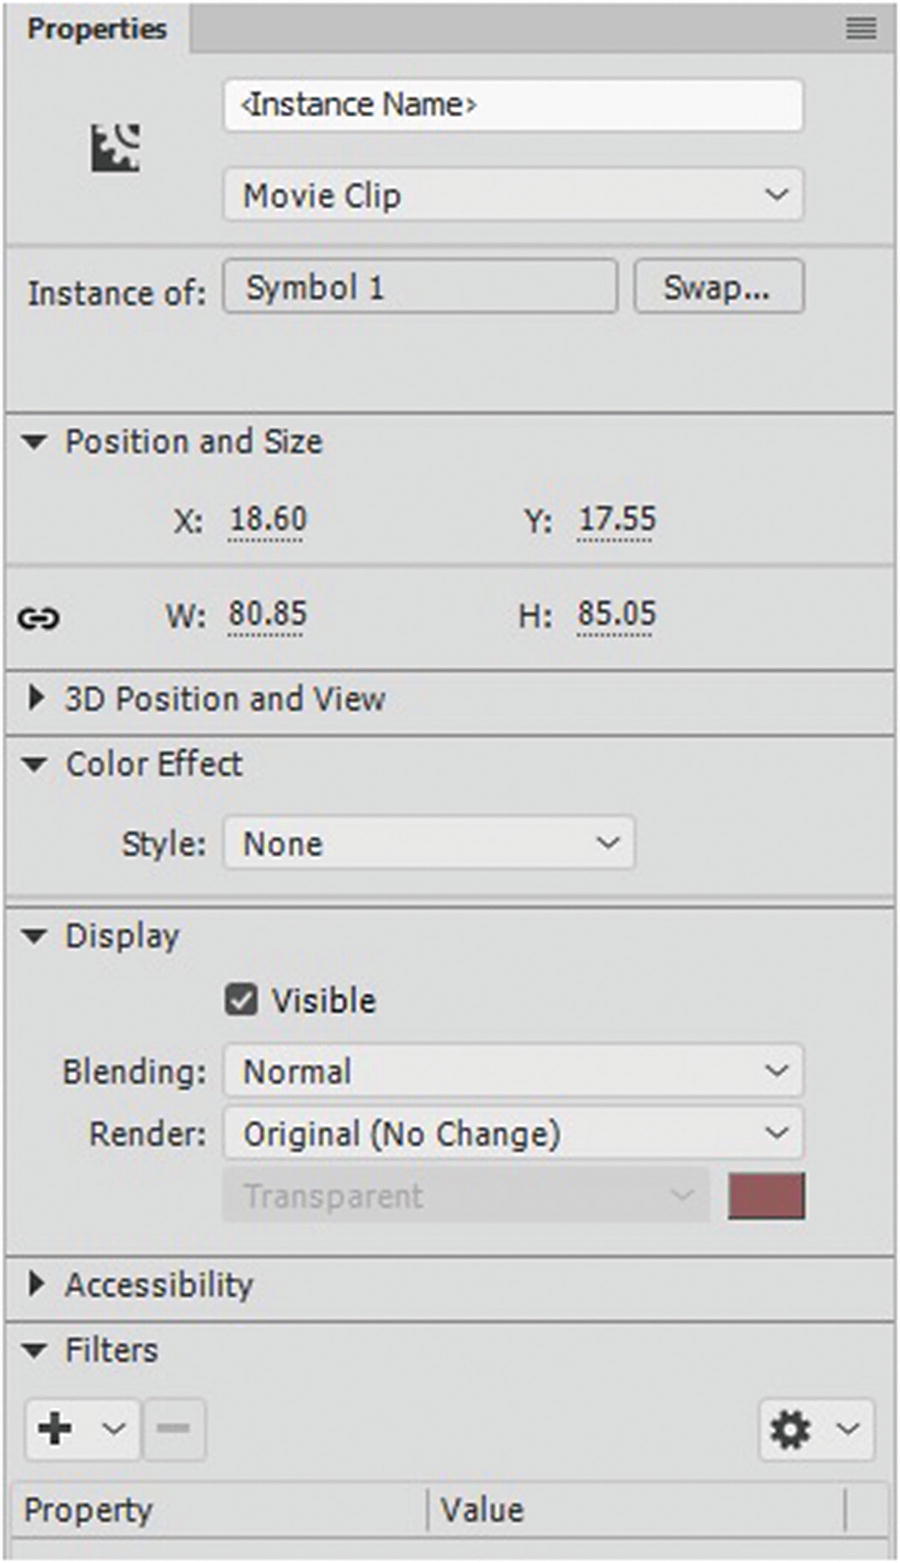Open the Blending mode dropdown

512,1070
